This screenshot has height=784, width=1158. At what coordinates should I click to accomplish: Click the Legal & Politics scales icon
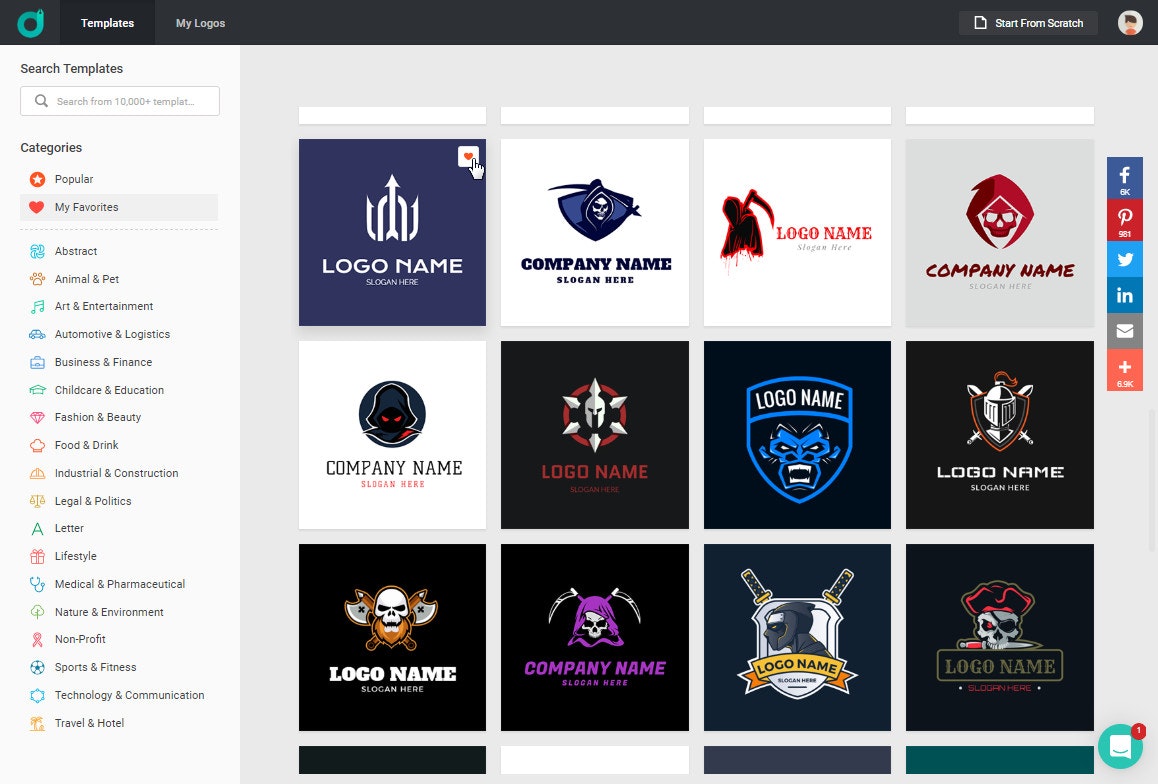(37, 501)
